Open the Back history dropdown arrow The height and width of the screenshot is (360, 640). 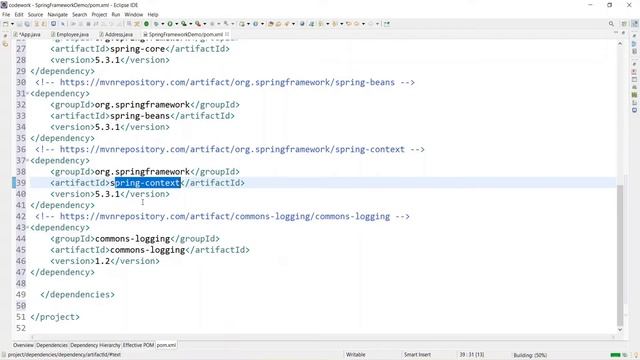[363, 24]
